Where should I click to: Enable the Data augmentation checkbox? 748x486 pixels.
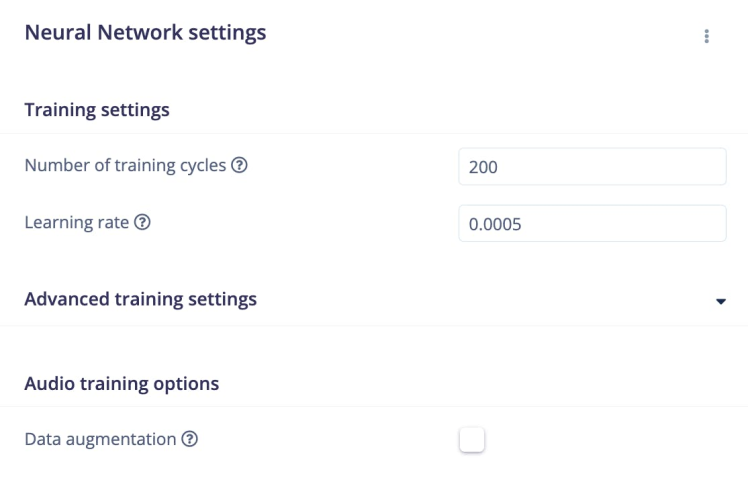point(472,439)
